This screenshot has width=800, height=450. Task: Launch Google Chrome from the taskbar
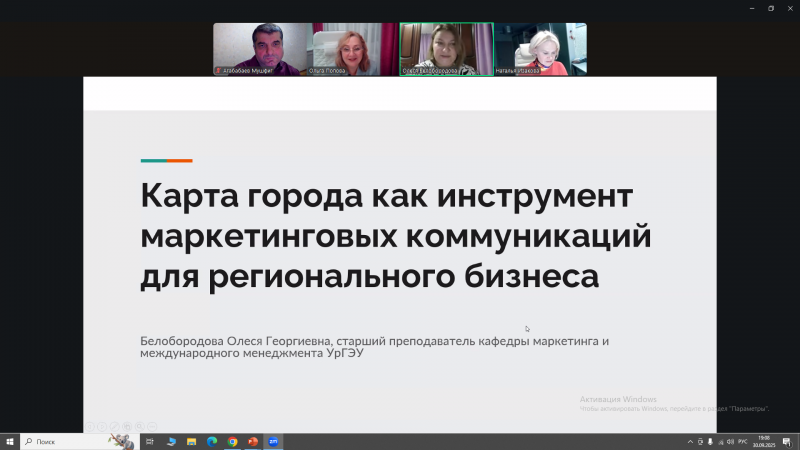pos(232,441)
